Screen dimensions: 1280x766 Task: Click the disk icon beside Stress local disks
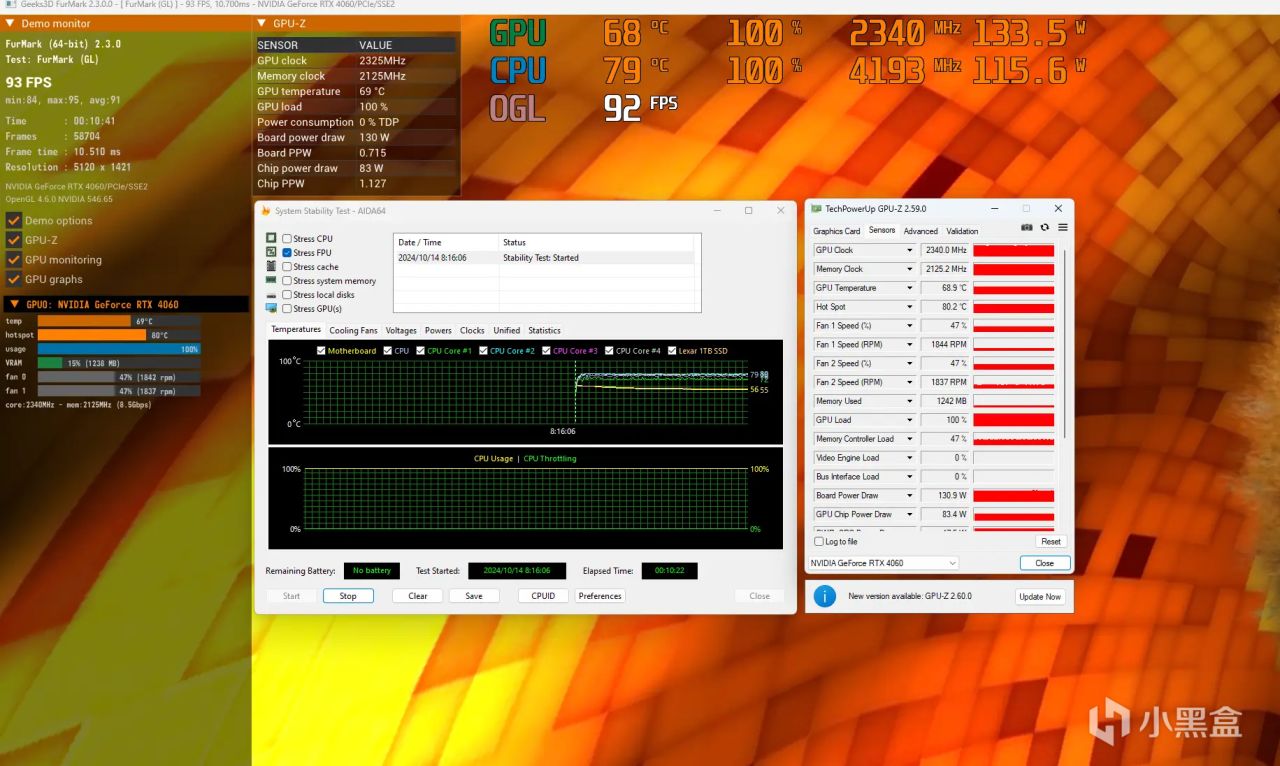point(272,295)
